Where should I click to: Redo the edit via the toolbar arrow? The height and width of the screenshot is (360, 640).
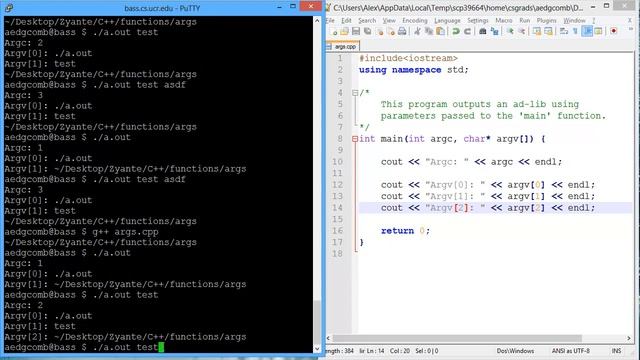point(468,31)
